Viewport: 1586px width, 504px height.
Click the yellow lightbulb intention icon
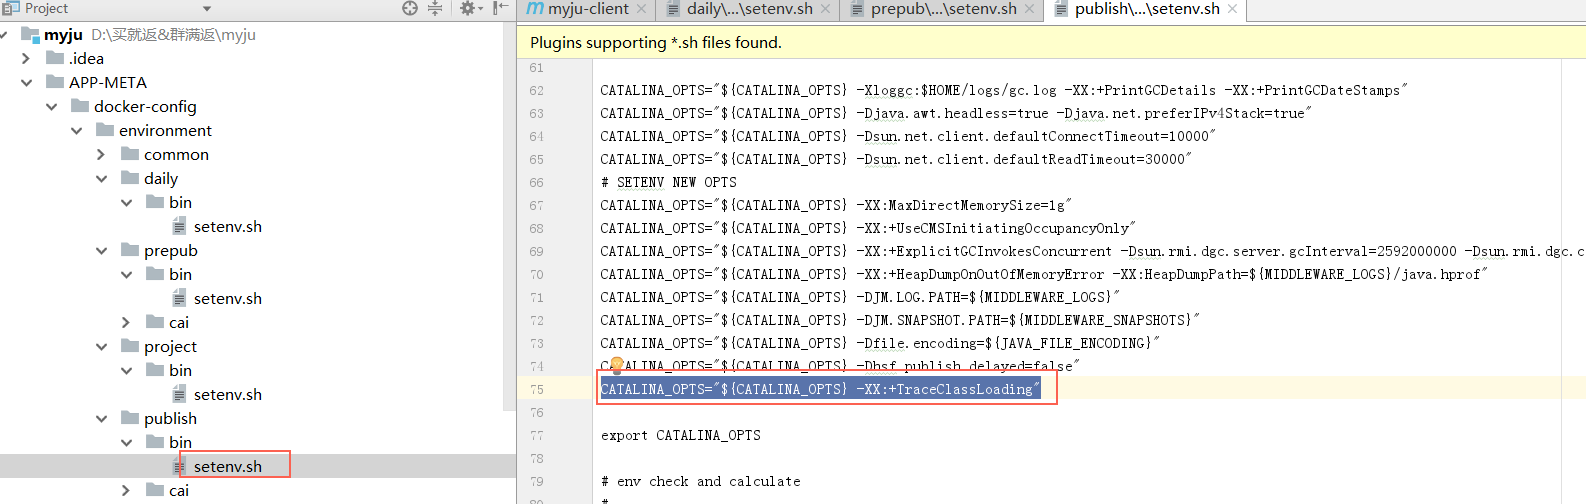tap(617, 365)
